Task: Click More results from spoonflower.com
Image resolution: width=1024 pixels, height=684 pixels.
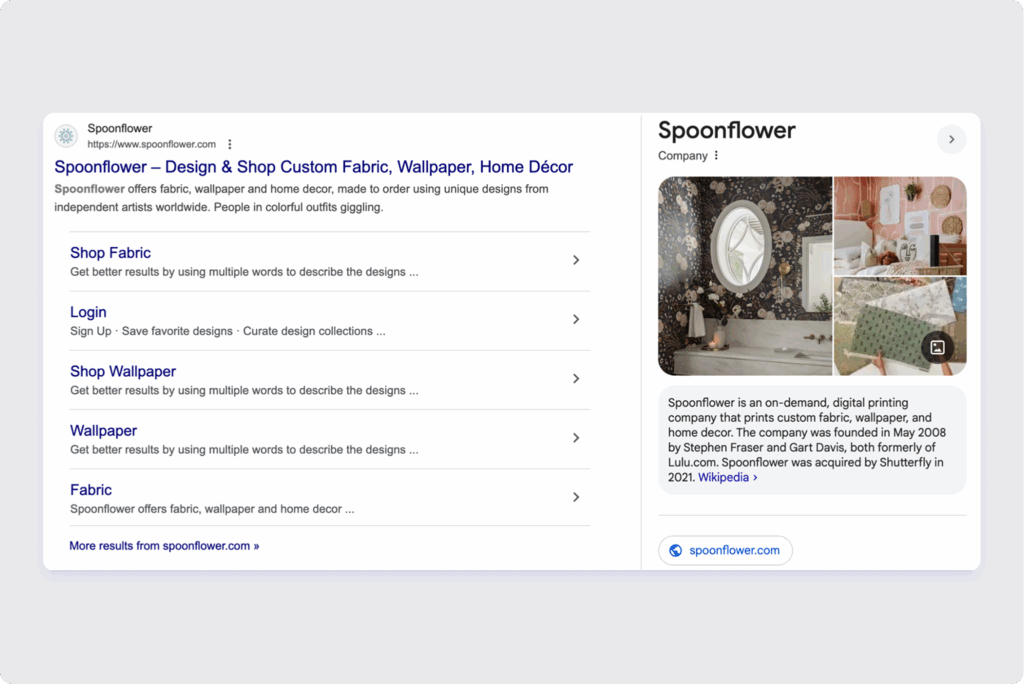Action: tap(164, 546)
